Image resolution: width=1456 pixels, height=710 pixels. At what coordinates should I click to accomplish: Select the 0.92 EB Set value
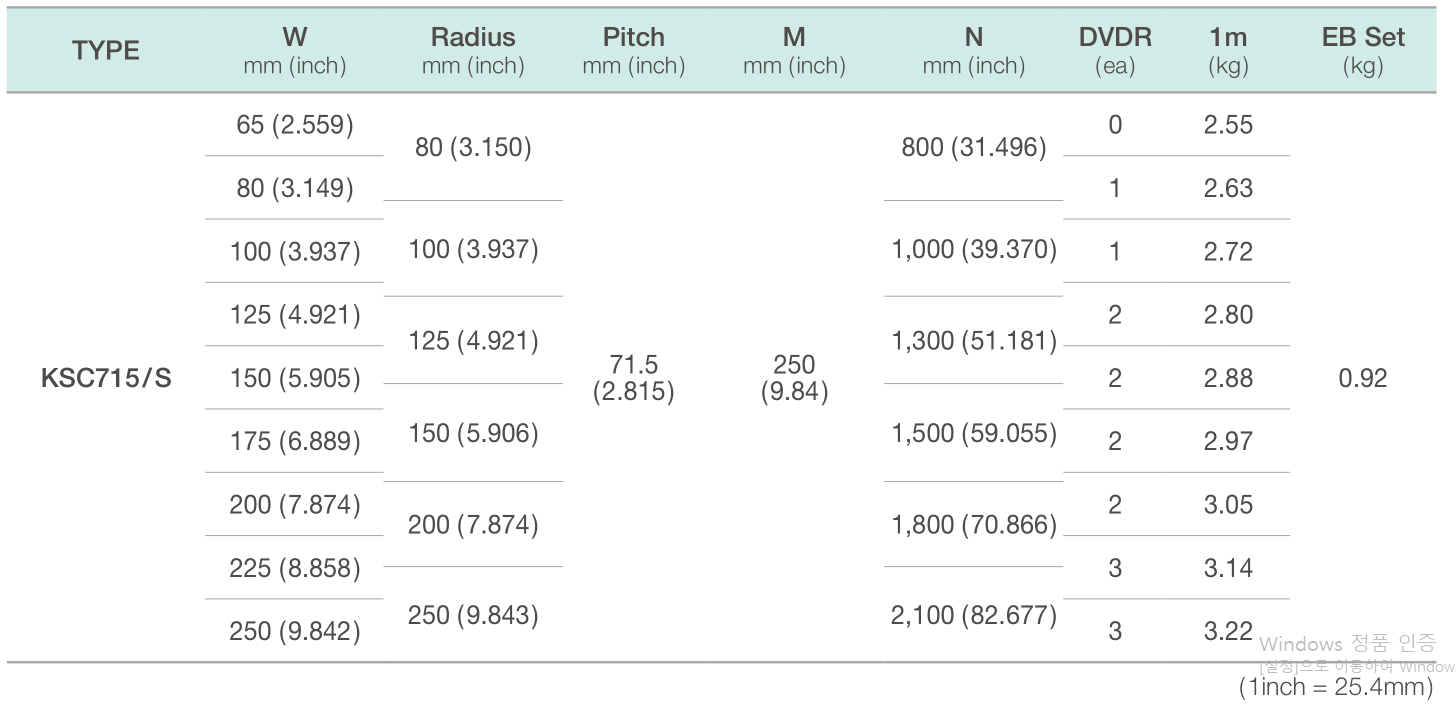click(1363, 379)
